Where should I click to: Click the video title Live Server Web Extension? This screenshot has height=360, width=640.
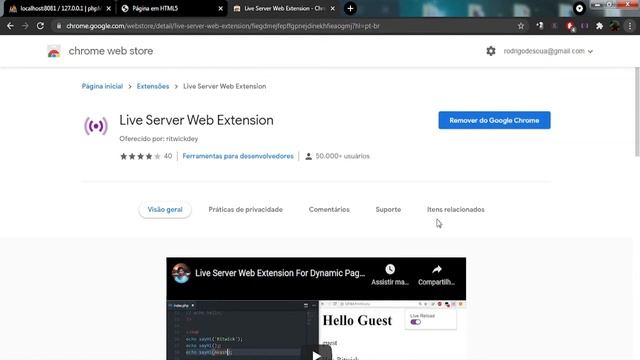pyautogui.click(x=280, y=273)
